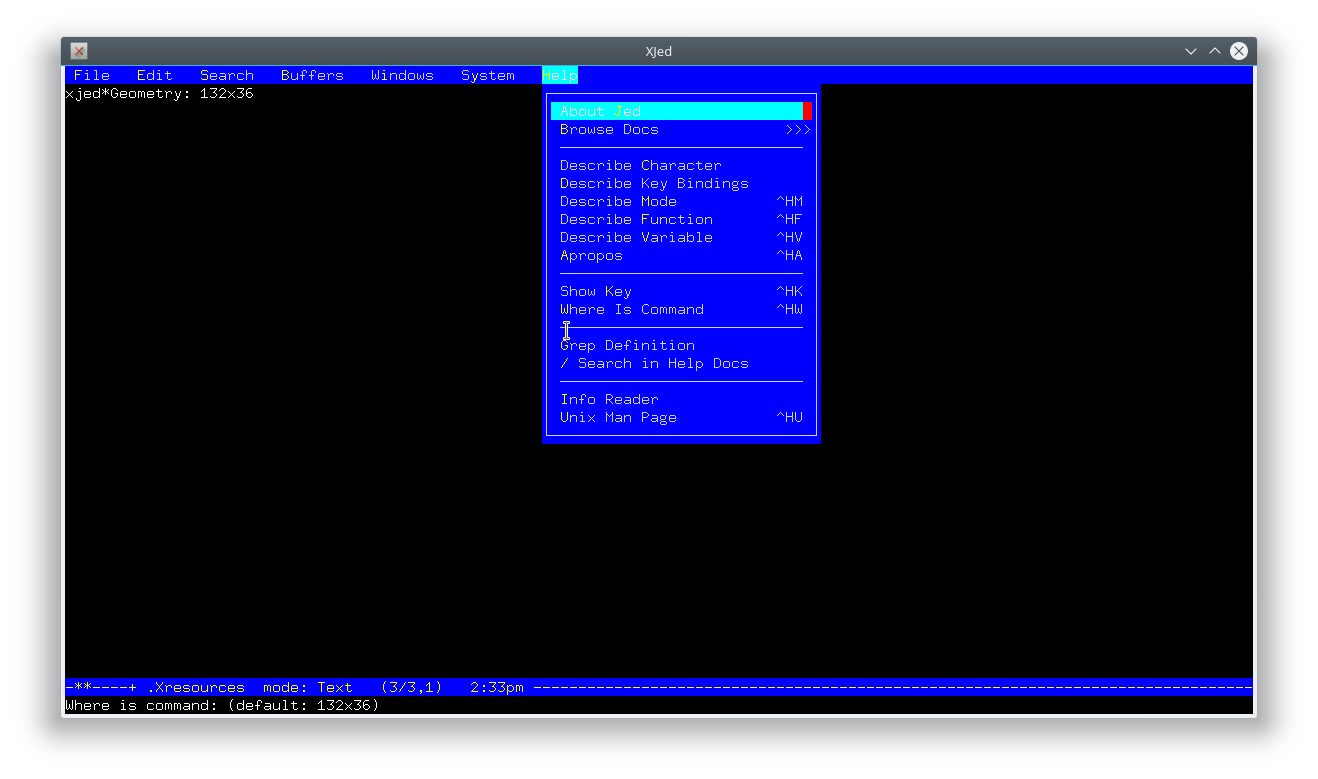Select Where Is Command entry
Viewport: 1318px width, 779px height.
(x=631, y=309)
